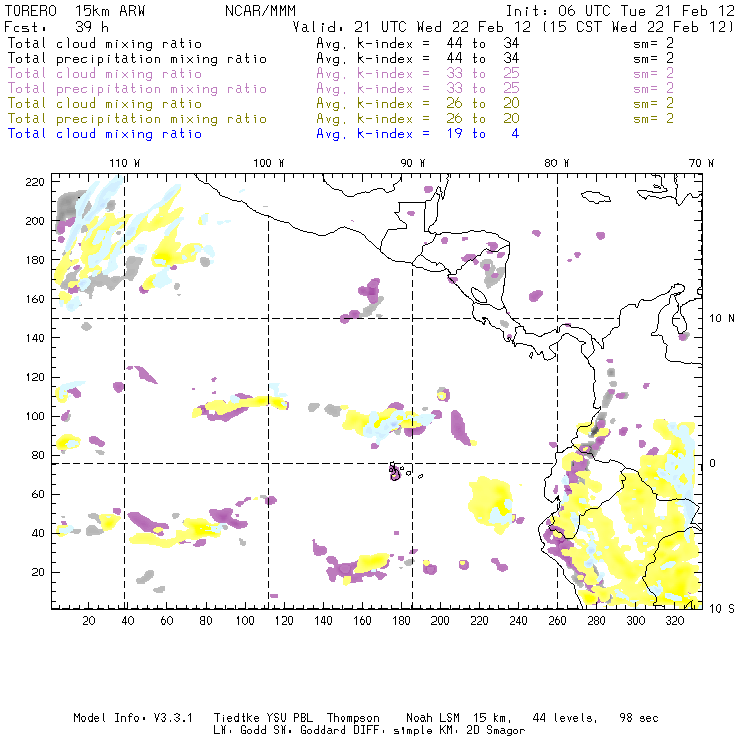Click the '110 W' longitude label
740x740 pixels.
point(125,163)
